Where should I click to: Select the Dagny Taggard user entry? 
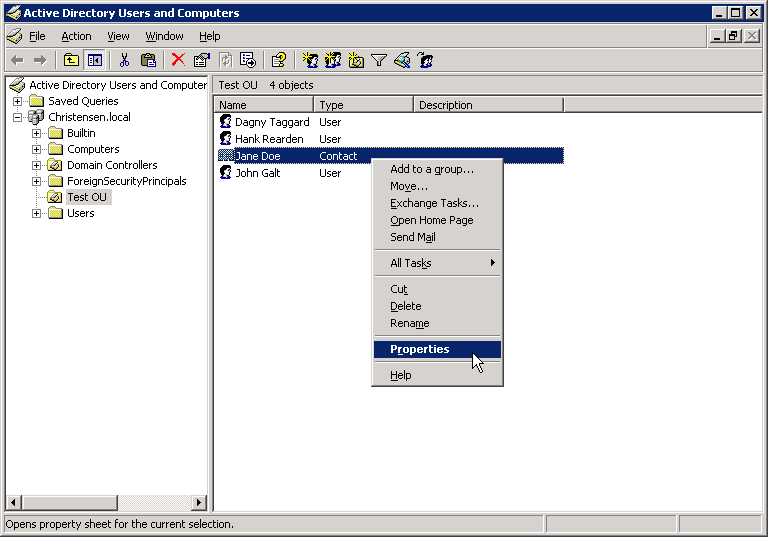(x=271, y=122)
